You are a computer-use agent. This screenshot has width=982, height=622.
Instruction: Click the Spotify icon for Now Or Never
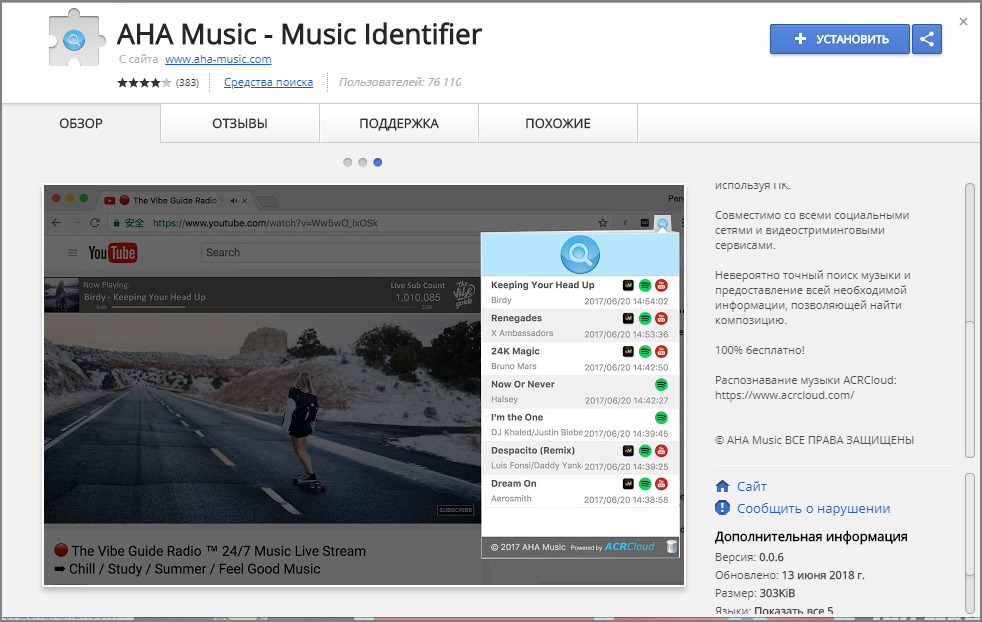(x=661, y=385)
